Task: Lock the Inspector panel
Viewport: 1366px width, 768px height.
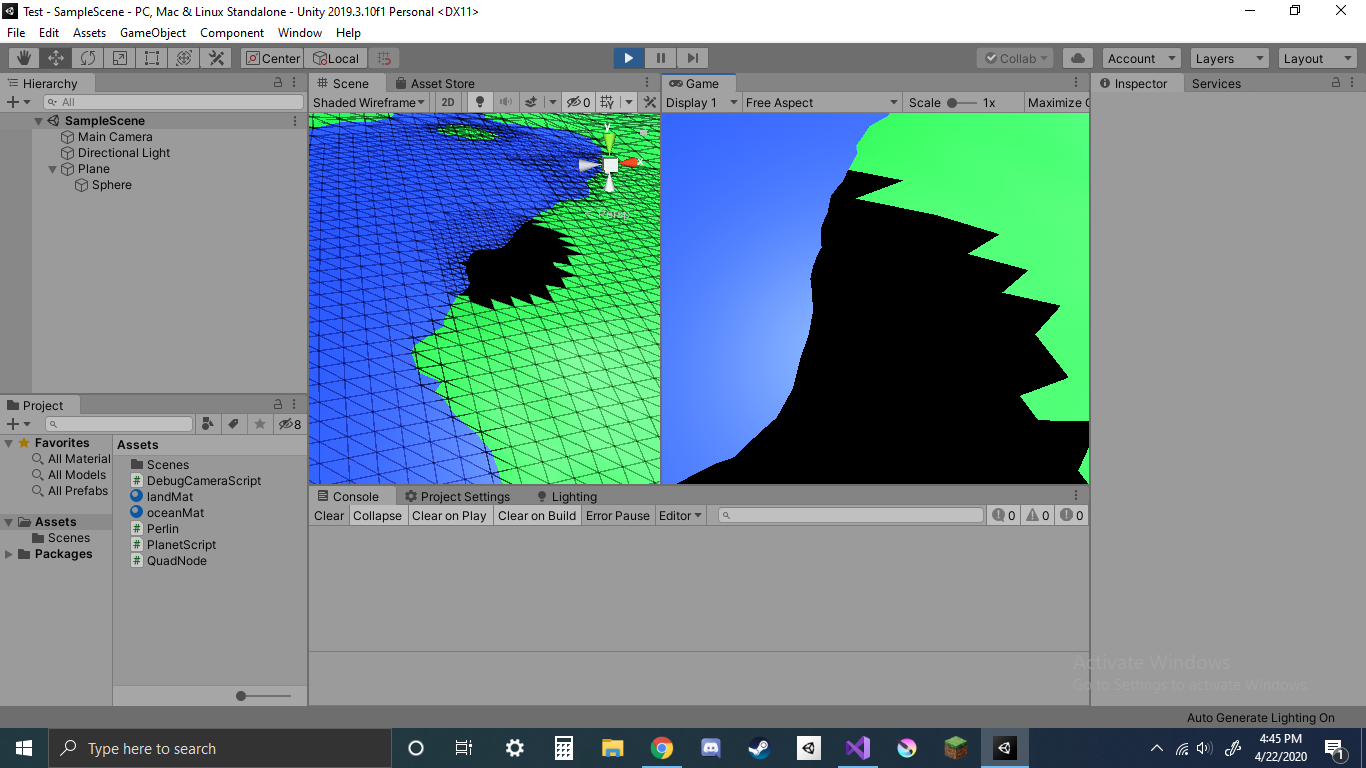Action: (x=1337, y=83)
